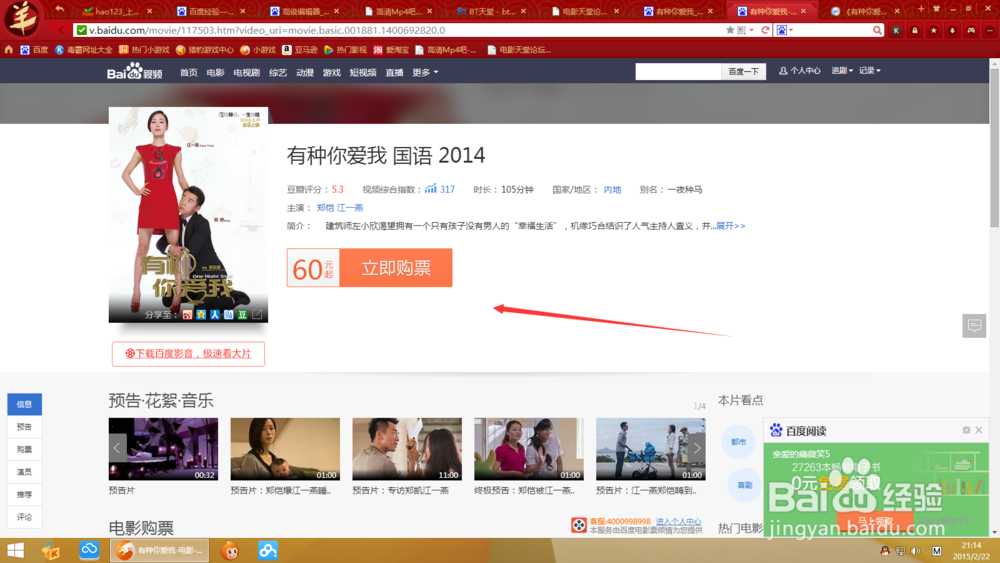Open the Windows Start button
Image resolution: width=1000 pixels, height=563 pixels.
15,550
